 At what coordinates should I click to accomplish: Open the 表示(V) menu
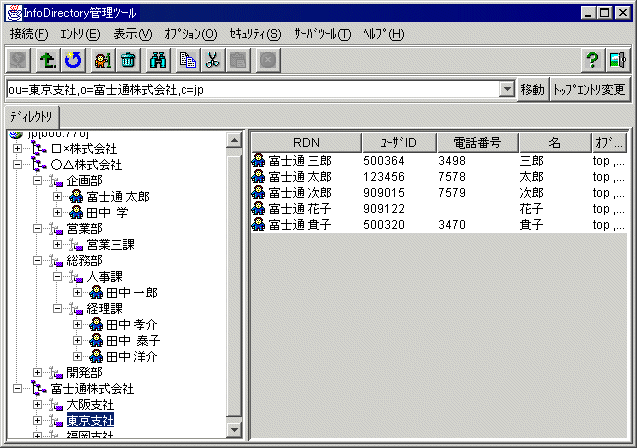133,34
